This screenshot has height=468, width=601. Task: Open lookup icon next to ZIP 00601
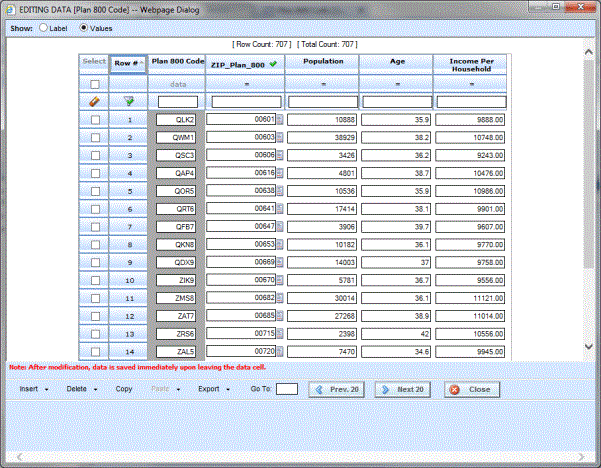280,120
